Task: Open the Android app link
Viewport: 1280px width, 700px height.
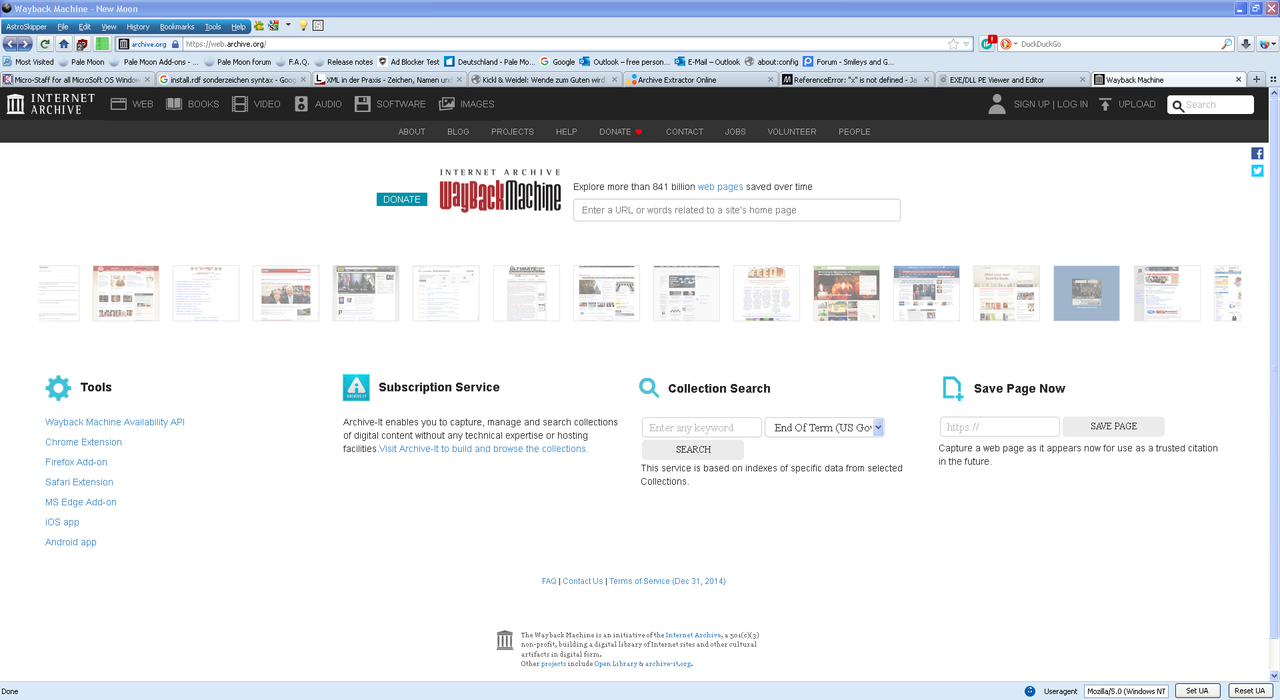Action: (71, 542)
